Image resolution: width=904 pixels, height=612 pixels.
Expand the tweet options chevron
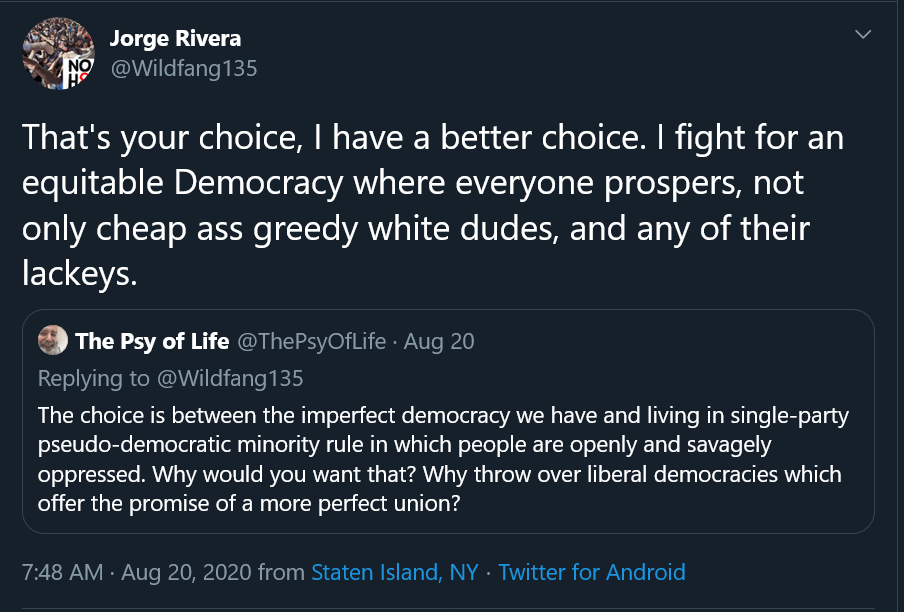point(863,36)
